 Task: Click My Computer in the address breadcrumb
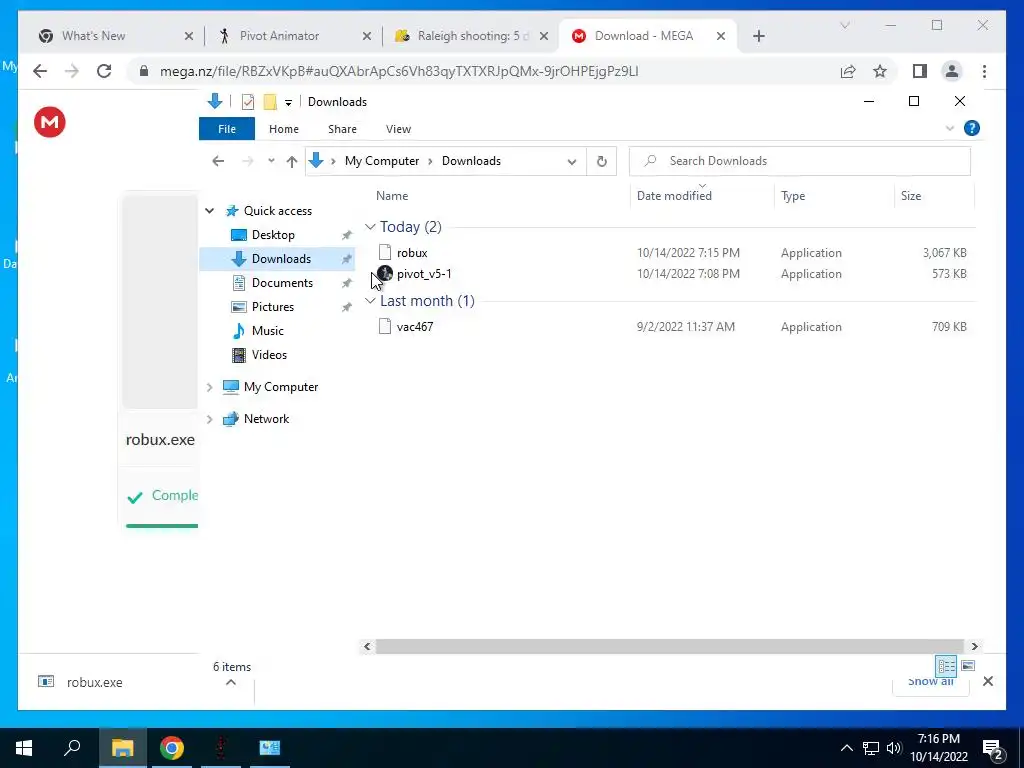point(382,161)
